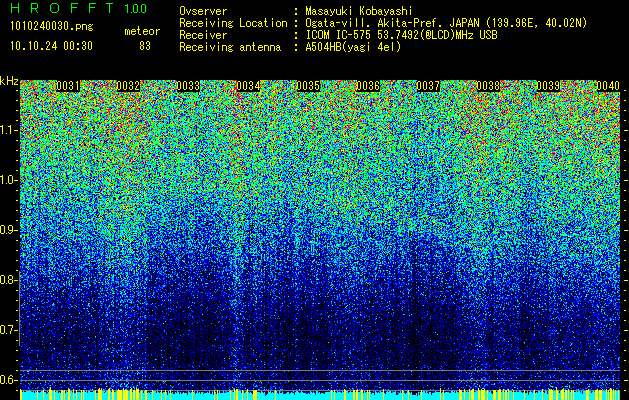The height and width of the screenshot is (400, 629).
Task: Click the HROFFT 1.0.0 title text
Action: 79,8
